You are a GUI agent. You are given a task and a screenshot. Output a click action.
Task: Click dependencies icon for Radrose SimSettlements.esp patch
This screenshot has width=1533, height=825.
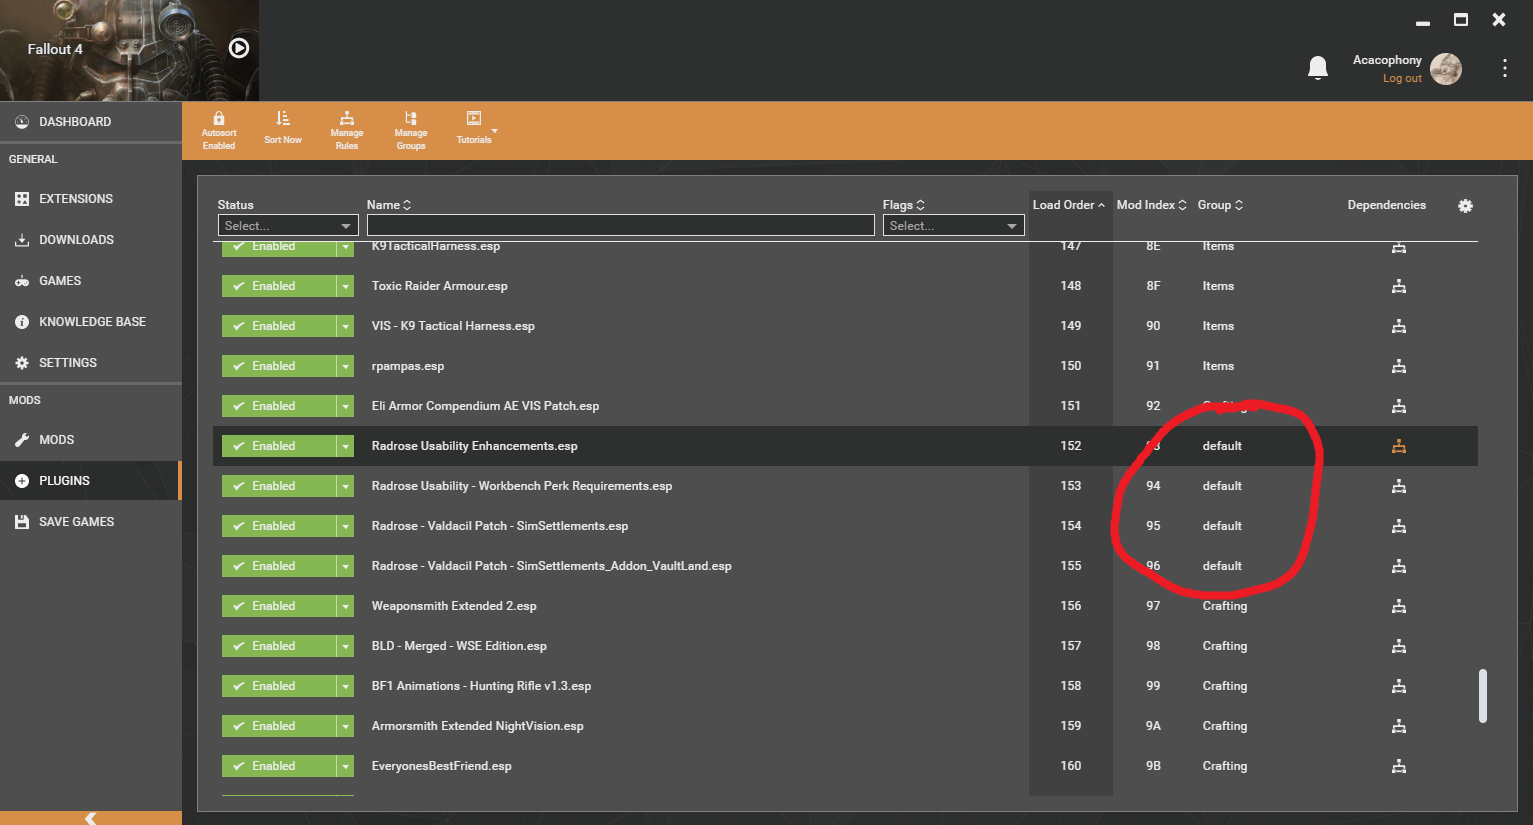click(1399, 526)
